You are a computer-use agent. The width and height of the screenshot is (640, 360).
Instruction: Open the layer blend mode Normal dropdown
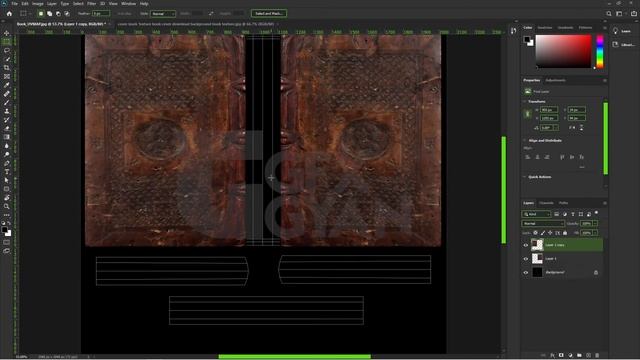[543, 223]
